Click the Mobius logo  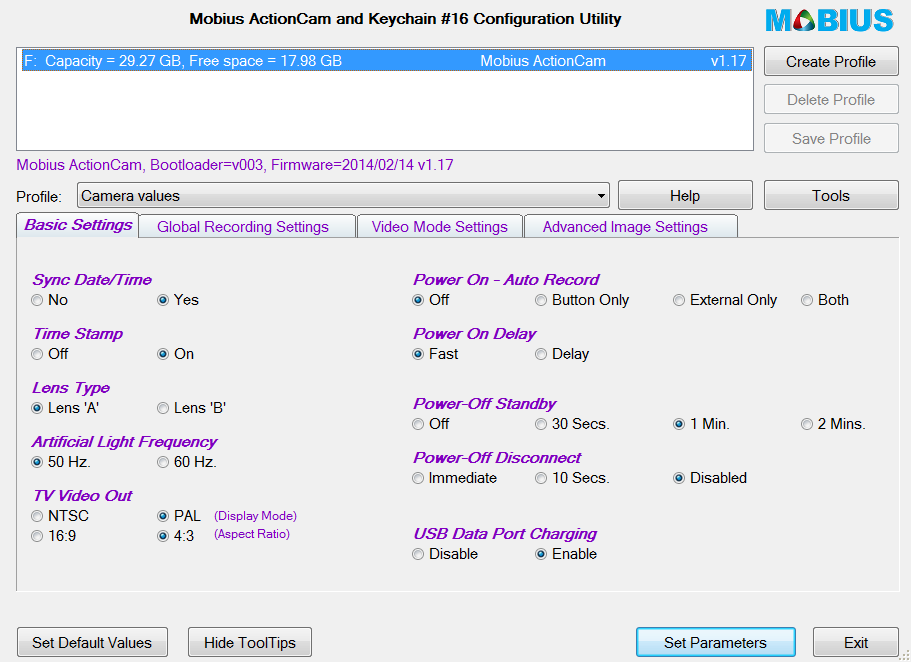point(829,20)
